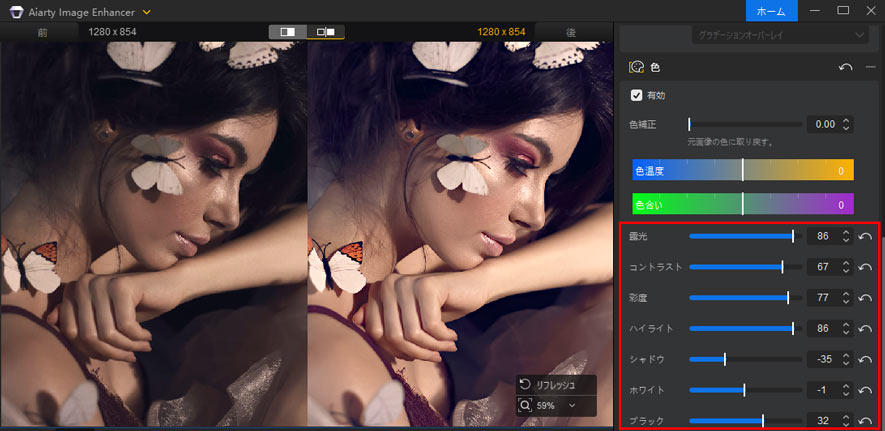
Task: Click the after image preview
Action: coord(460,234)
